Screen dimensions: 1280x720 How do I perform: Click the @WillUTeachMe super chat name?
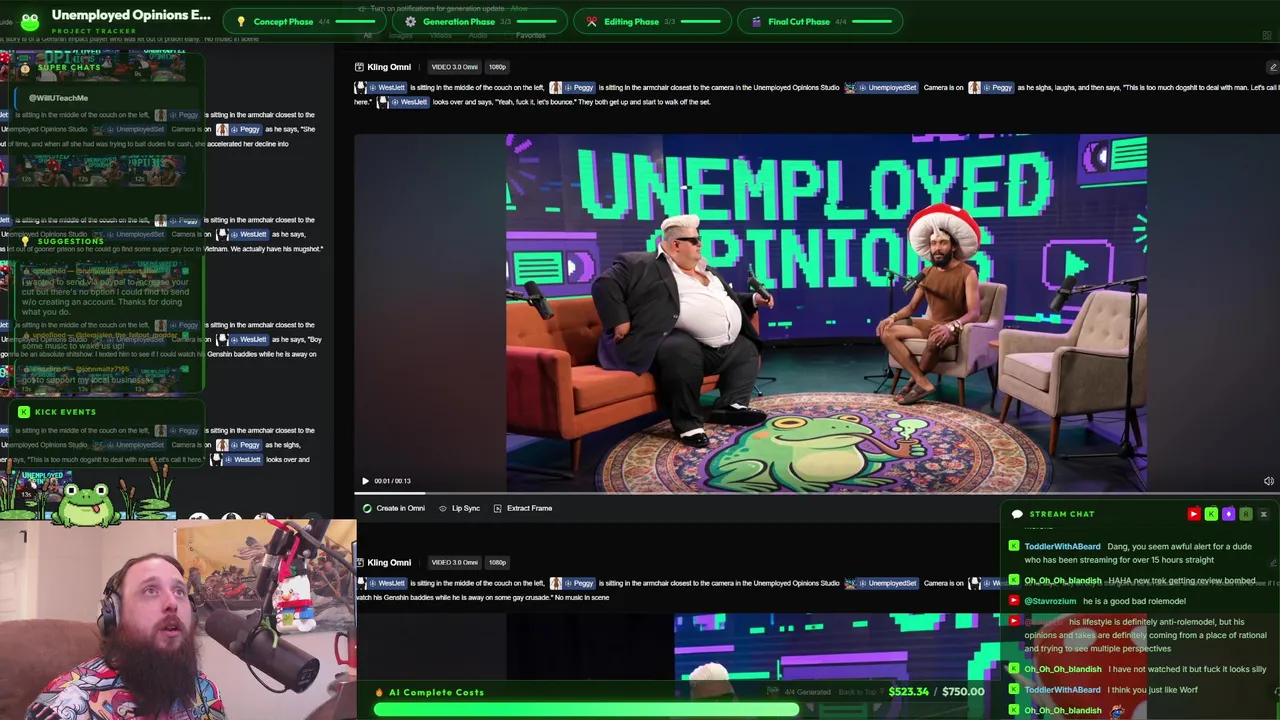coord(58,98)
